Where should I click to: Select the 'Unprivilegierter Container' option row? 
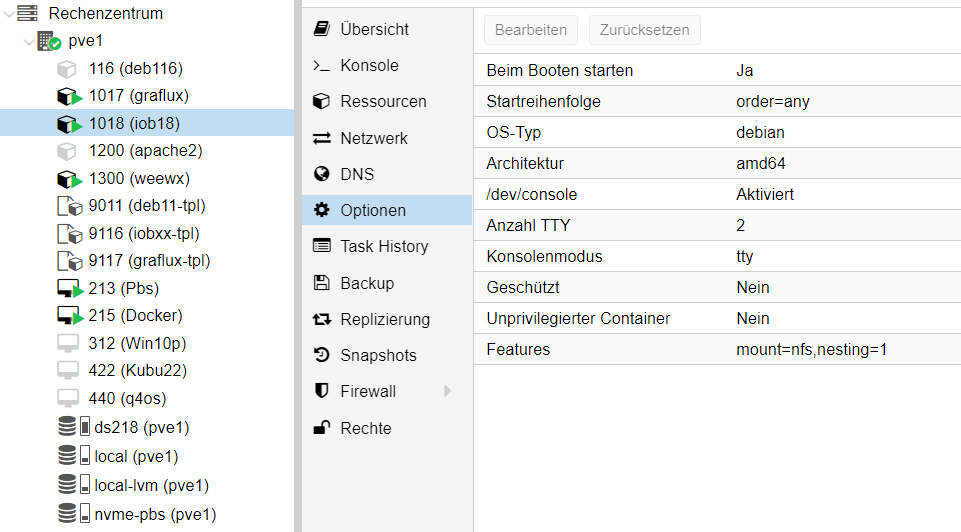[716, 318]
